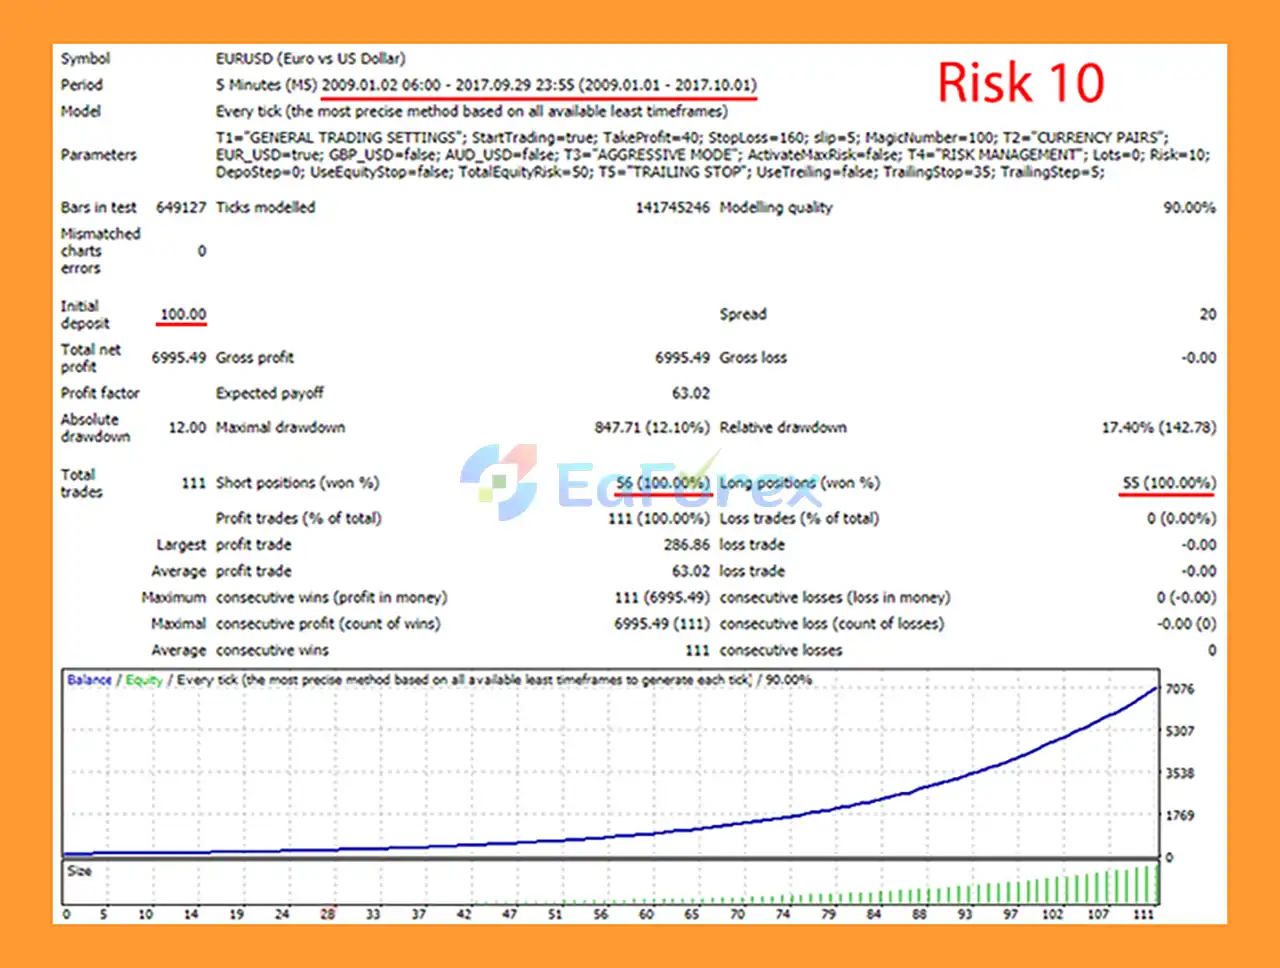
Task: Click the long positions 55 (100.00%) value
Action: [1168, 483]
